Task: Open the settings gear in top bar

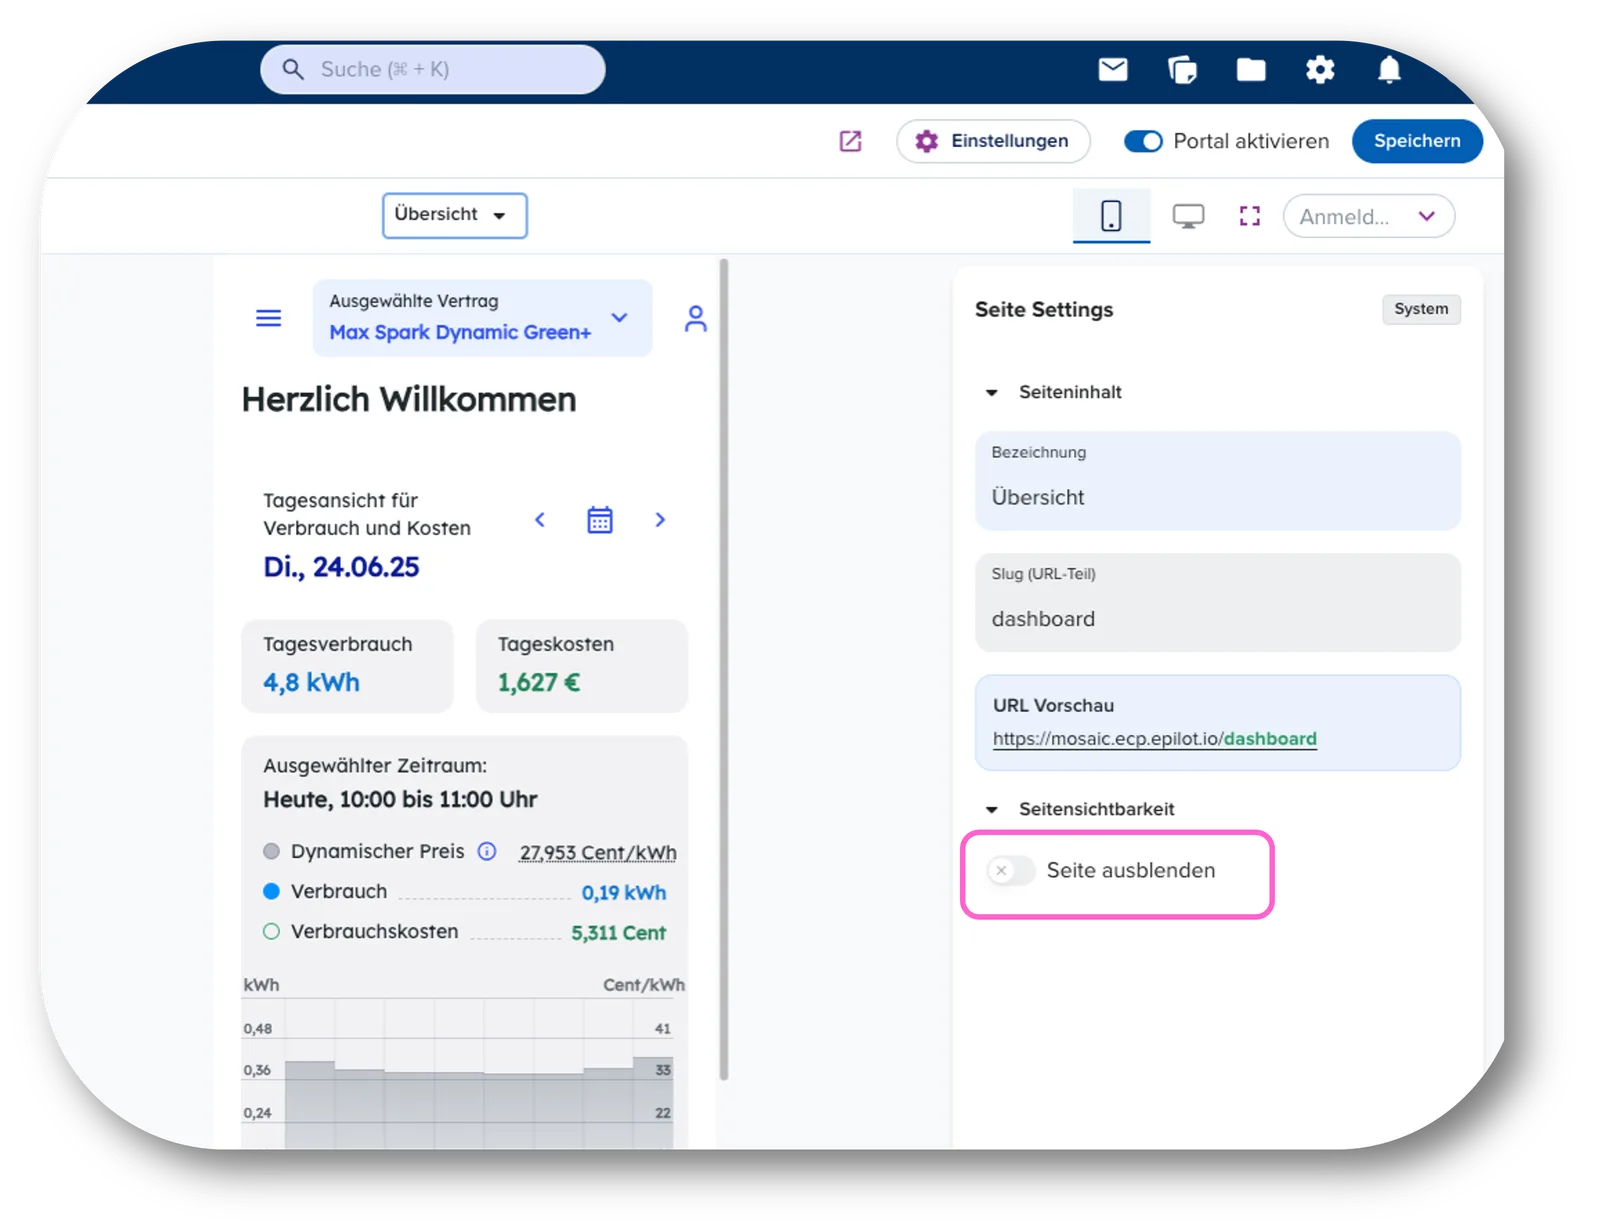Action: coord(1320,70)
